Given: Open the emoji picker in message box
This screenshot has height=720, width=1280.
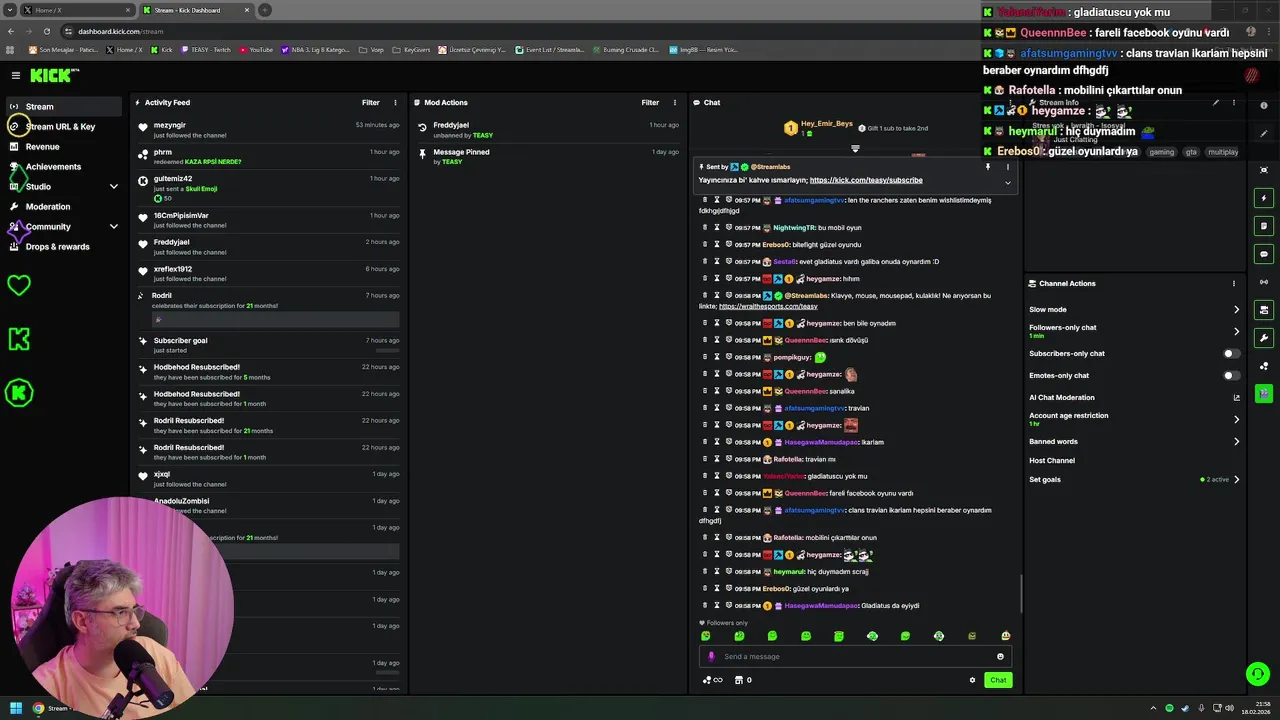Looking at the screenshot, I should click(1000, 656).
